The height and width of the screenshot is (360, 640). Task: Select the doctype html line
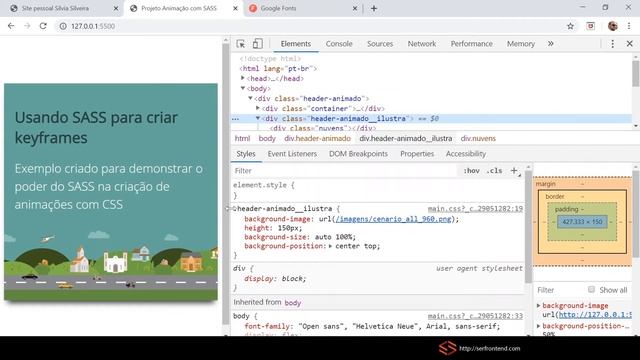270,59
